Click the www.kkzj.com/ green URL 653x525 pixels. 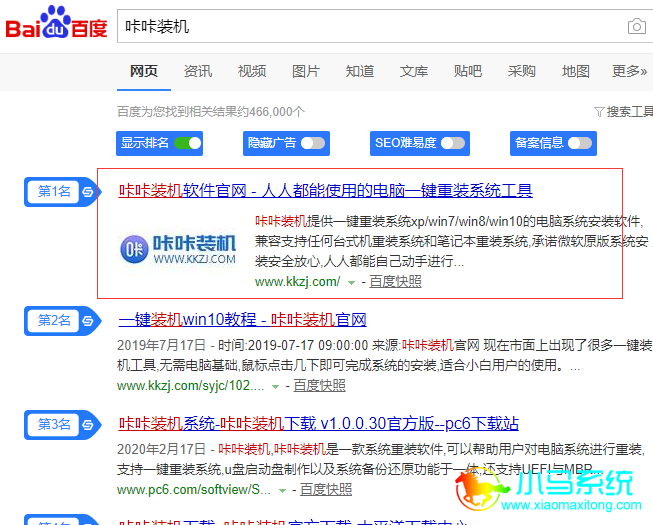coord(297,282)
